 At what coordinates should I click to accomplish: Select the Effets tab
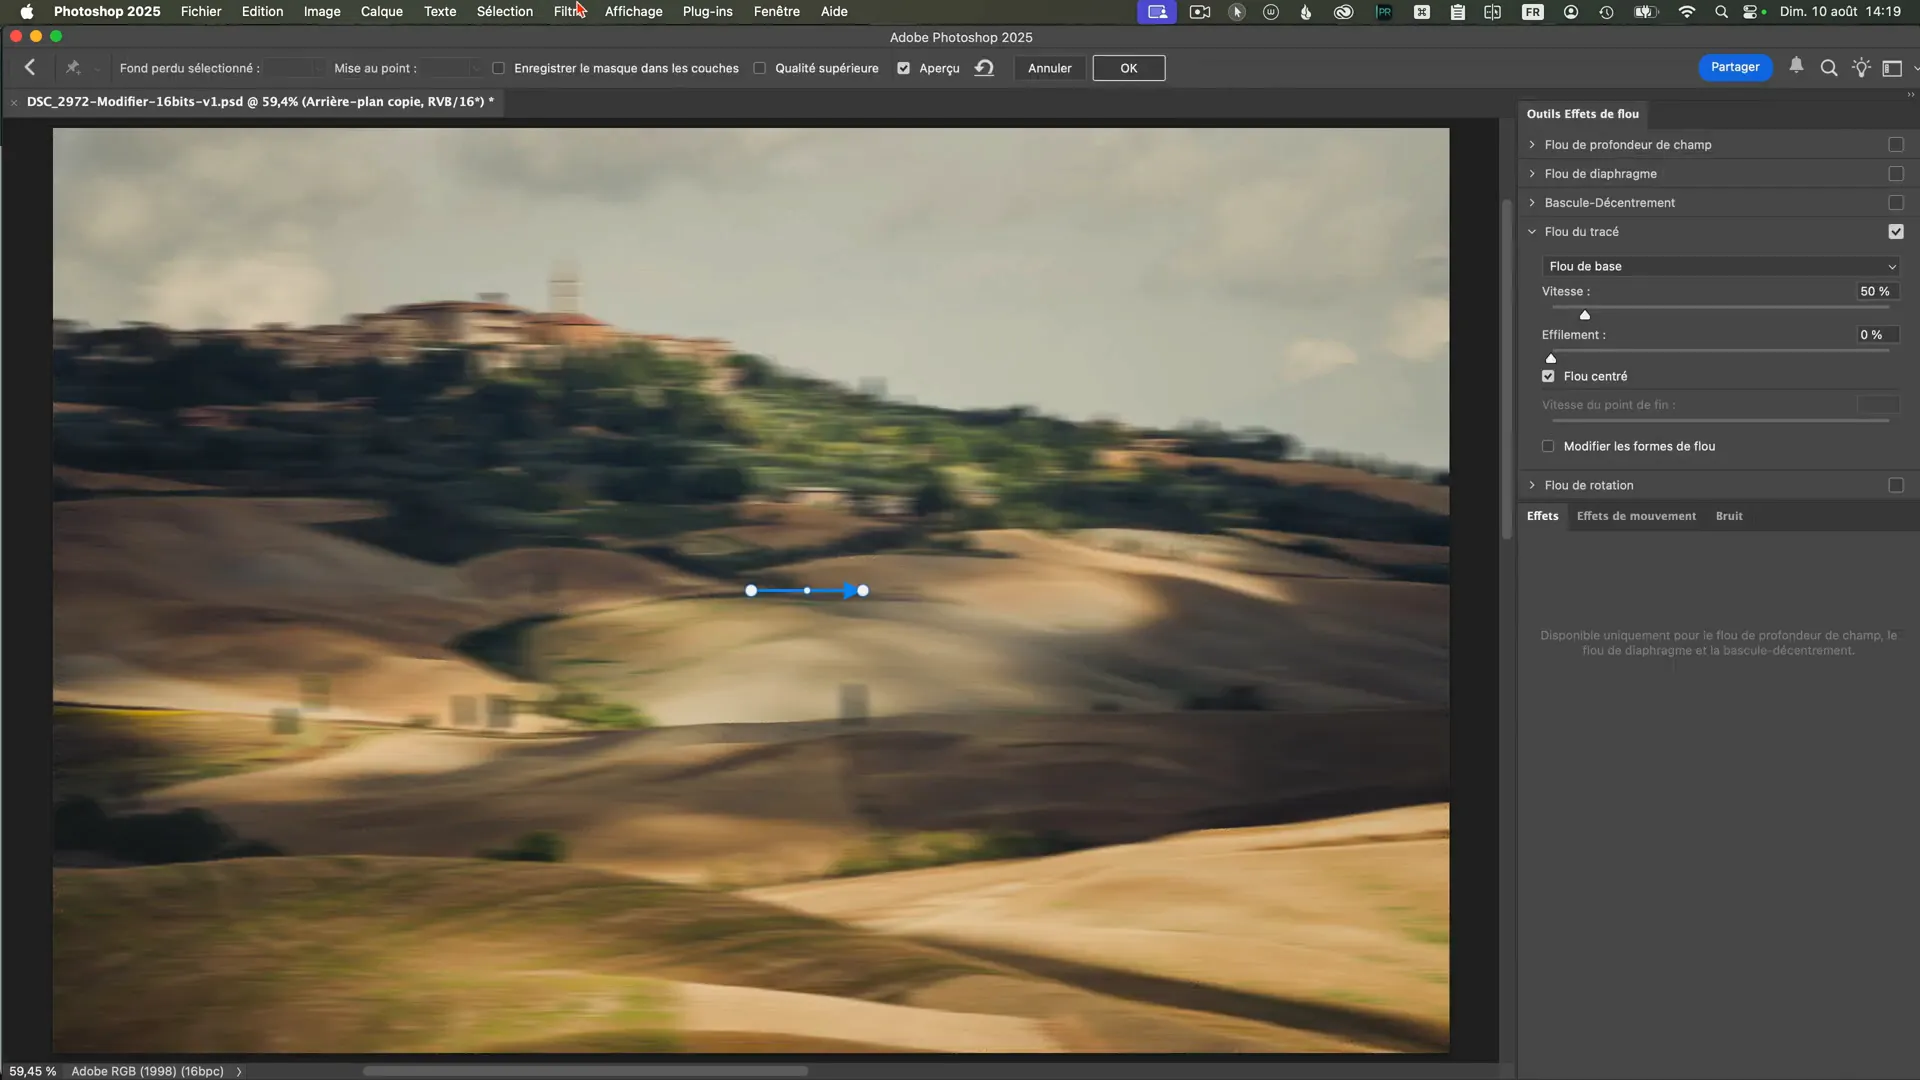point(1542,516)
